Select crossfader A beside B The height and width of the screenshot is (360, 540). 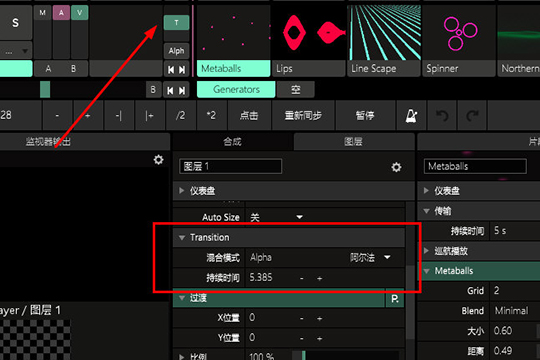(49, 69)
